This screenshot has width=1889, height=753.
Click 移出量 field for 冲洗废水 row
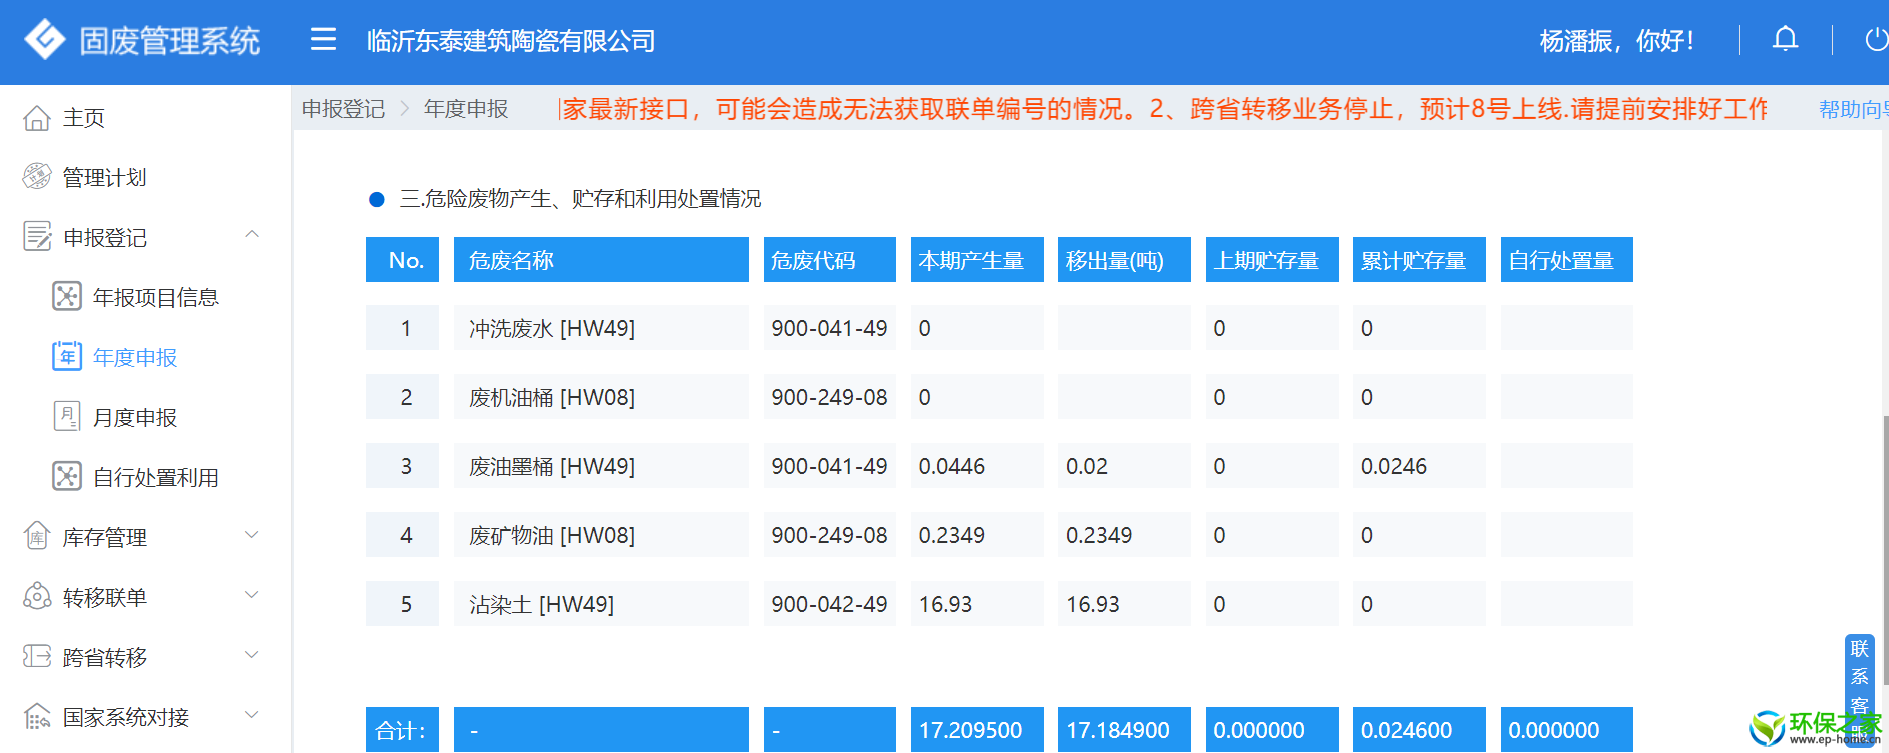pyautogui.click(x=1123, y=328)
